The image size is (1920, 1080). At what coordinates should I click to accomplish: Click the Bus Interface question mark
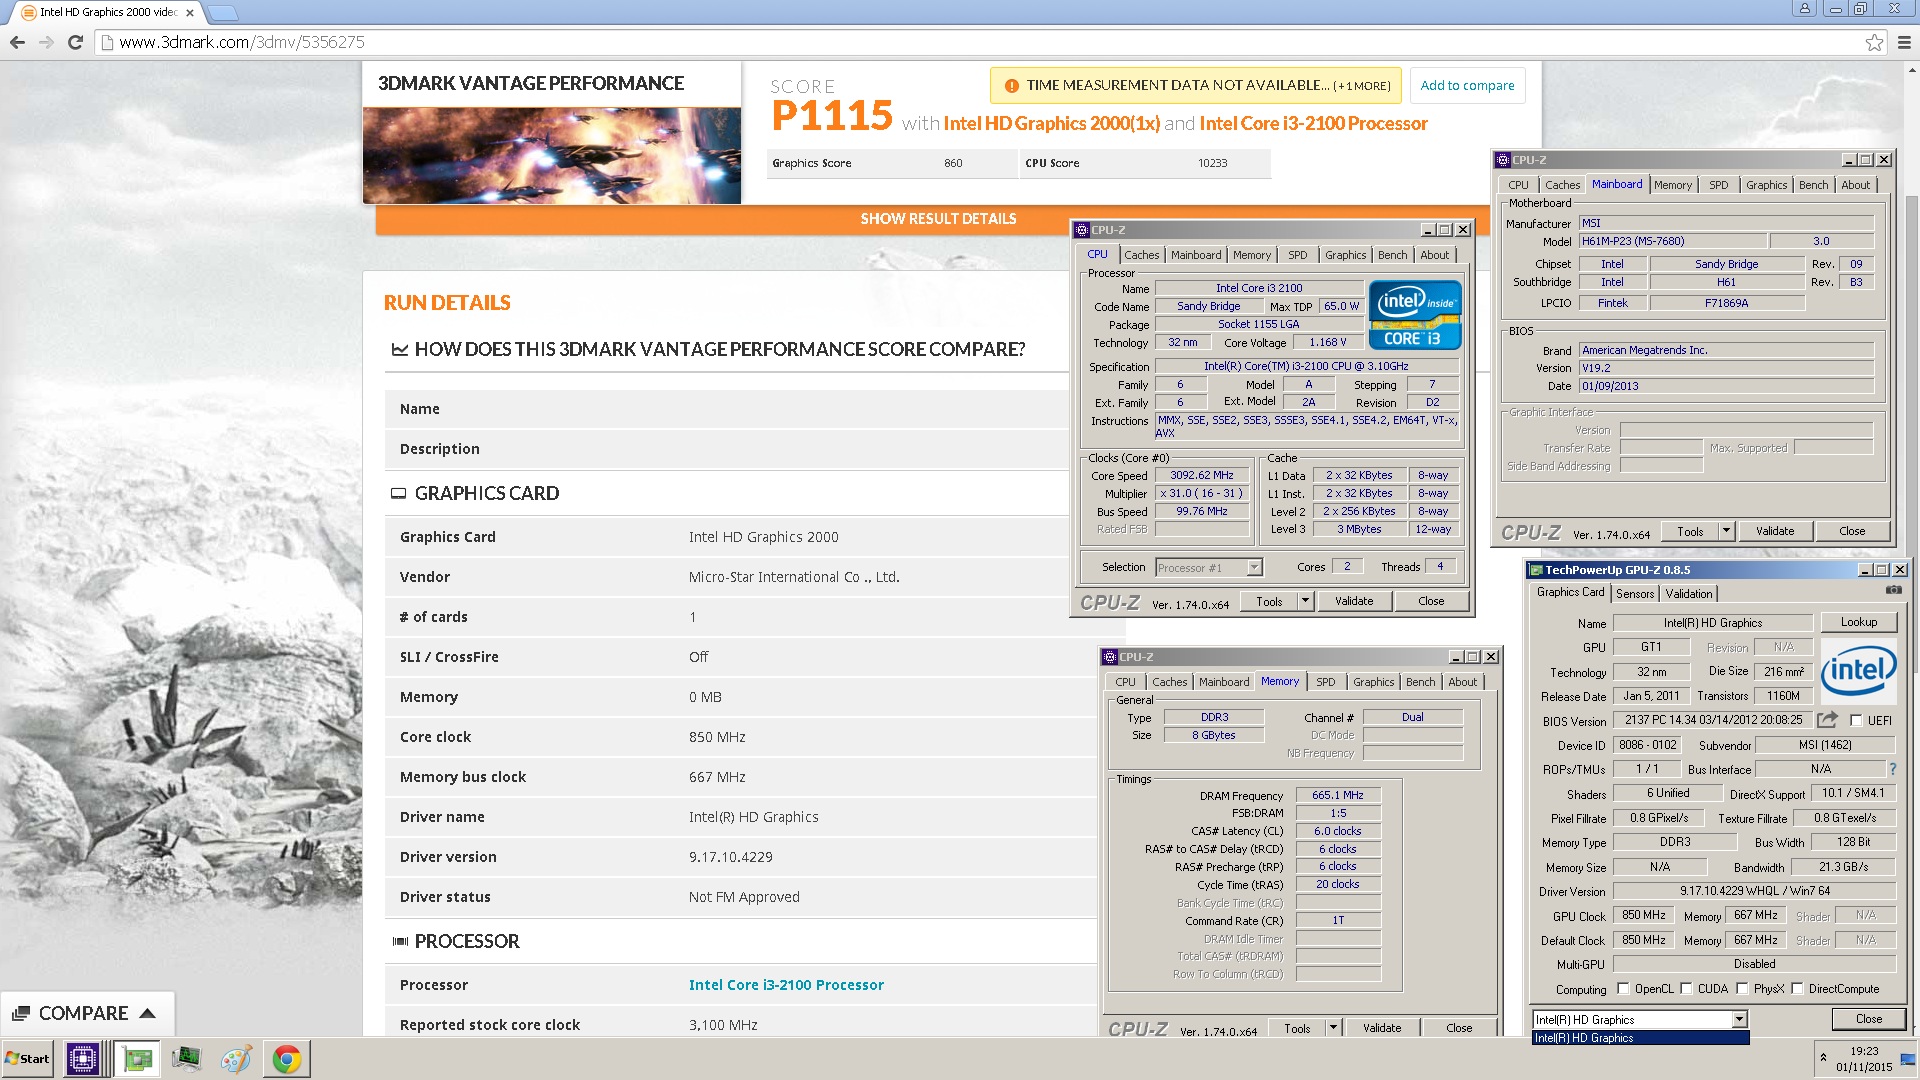click(1892, 769)
